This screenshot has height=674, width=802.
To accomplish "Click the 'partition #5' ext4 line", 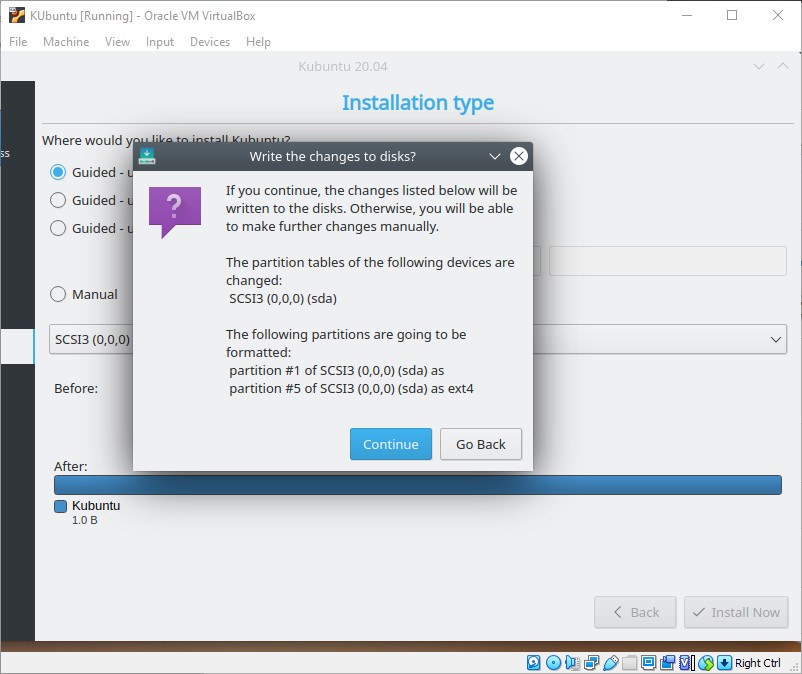I will 351,389.
